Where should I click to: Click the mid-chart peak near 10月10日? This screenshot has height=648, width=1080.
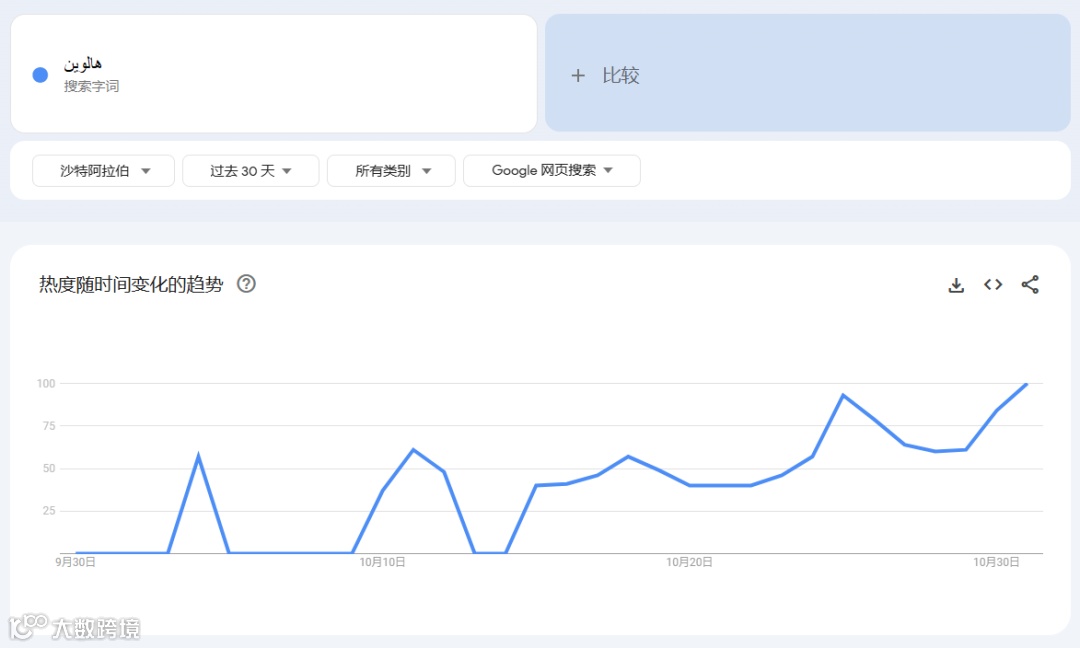click(412, 450)
